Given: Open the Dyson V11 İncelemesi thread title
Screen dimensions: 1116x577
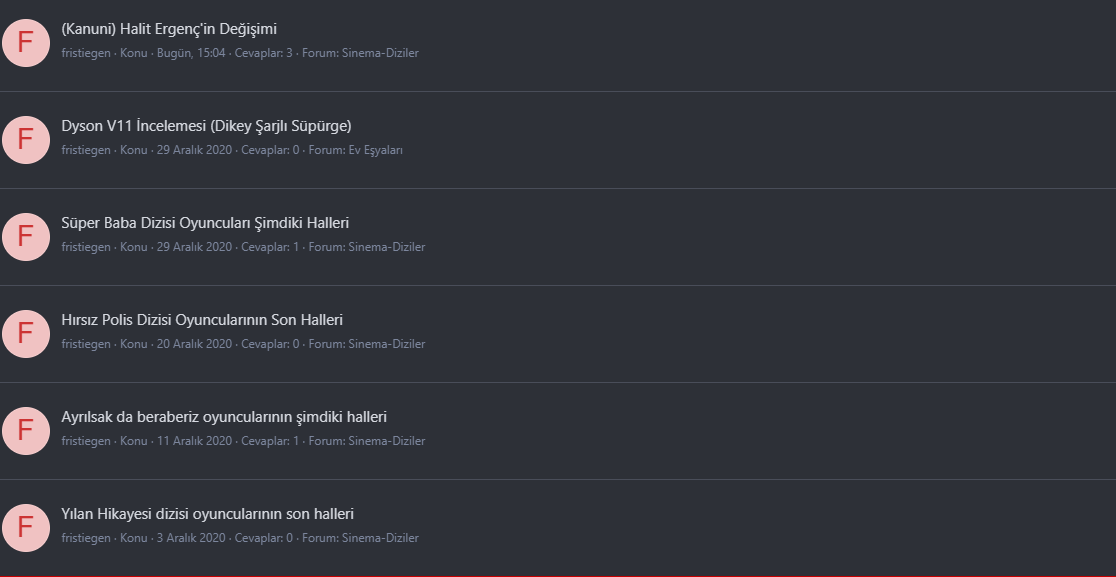Looking at the screenshot, I should (206, 126).
